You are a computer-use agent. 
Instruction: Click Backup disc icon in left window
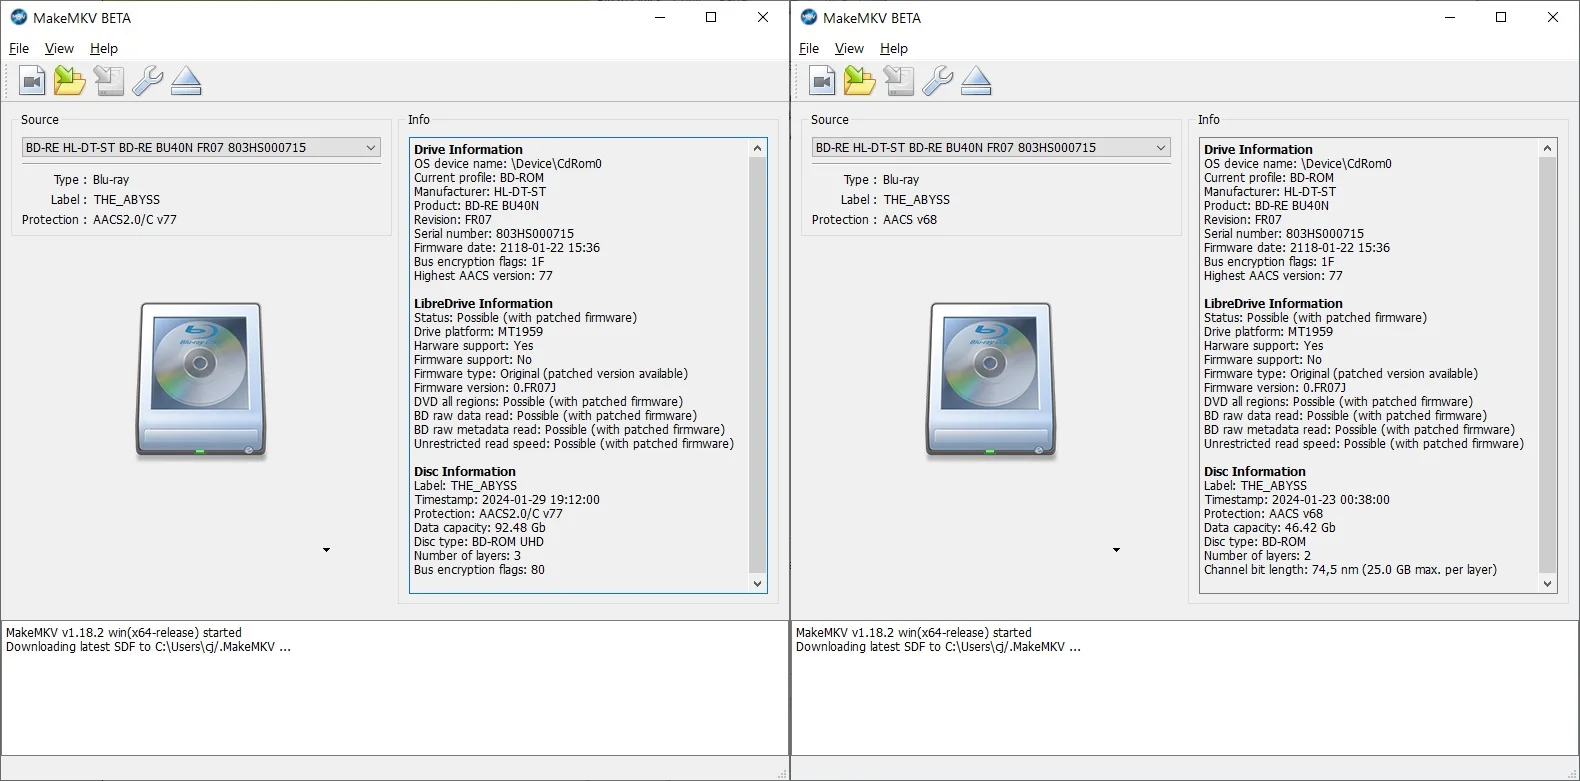[x=108, y=81]
